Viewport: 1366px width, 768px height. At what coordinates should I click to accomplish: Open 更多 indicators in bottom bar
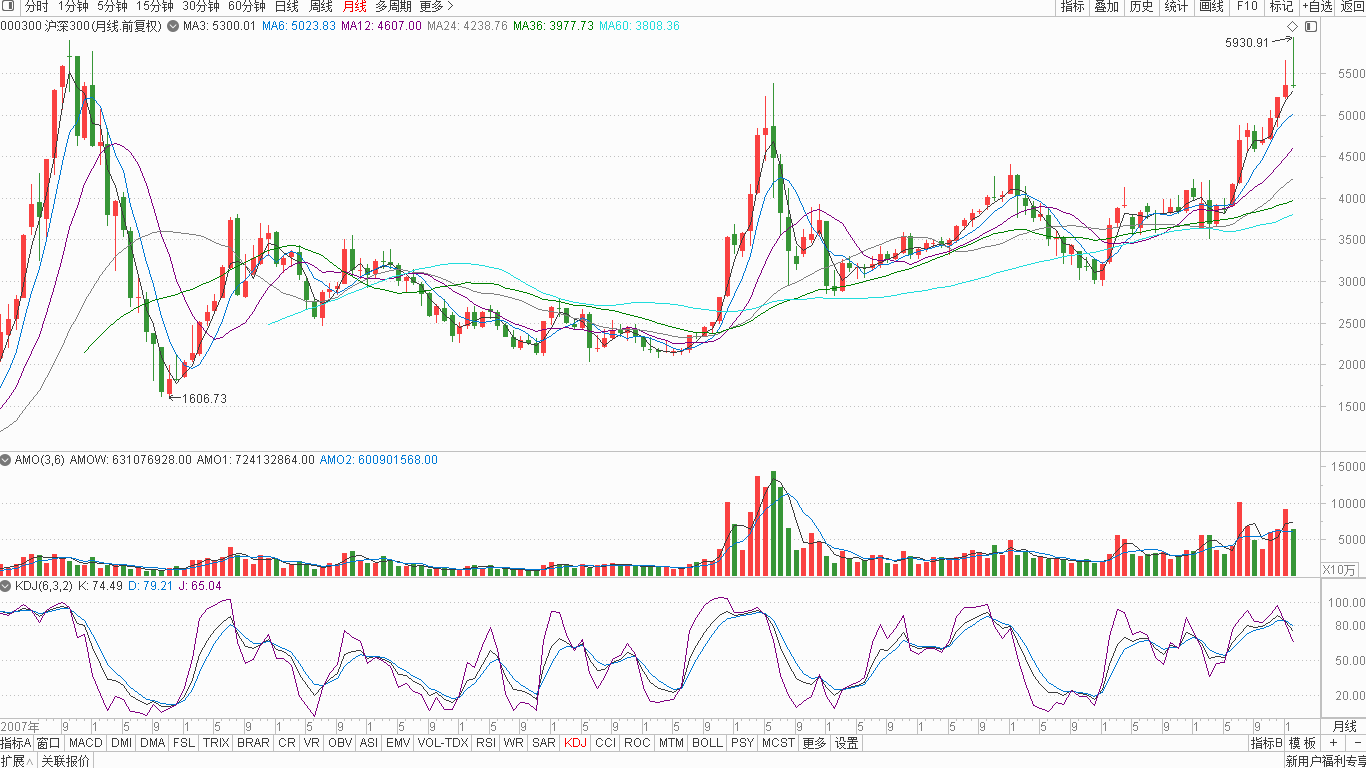pyautogui.click(x=815, y=743)
